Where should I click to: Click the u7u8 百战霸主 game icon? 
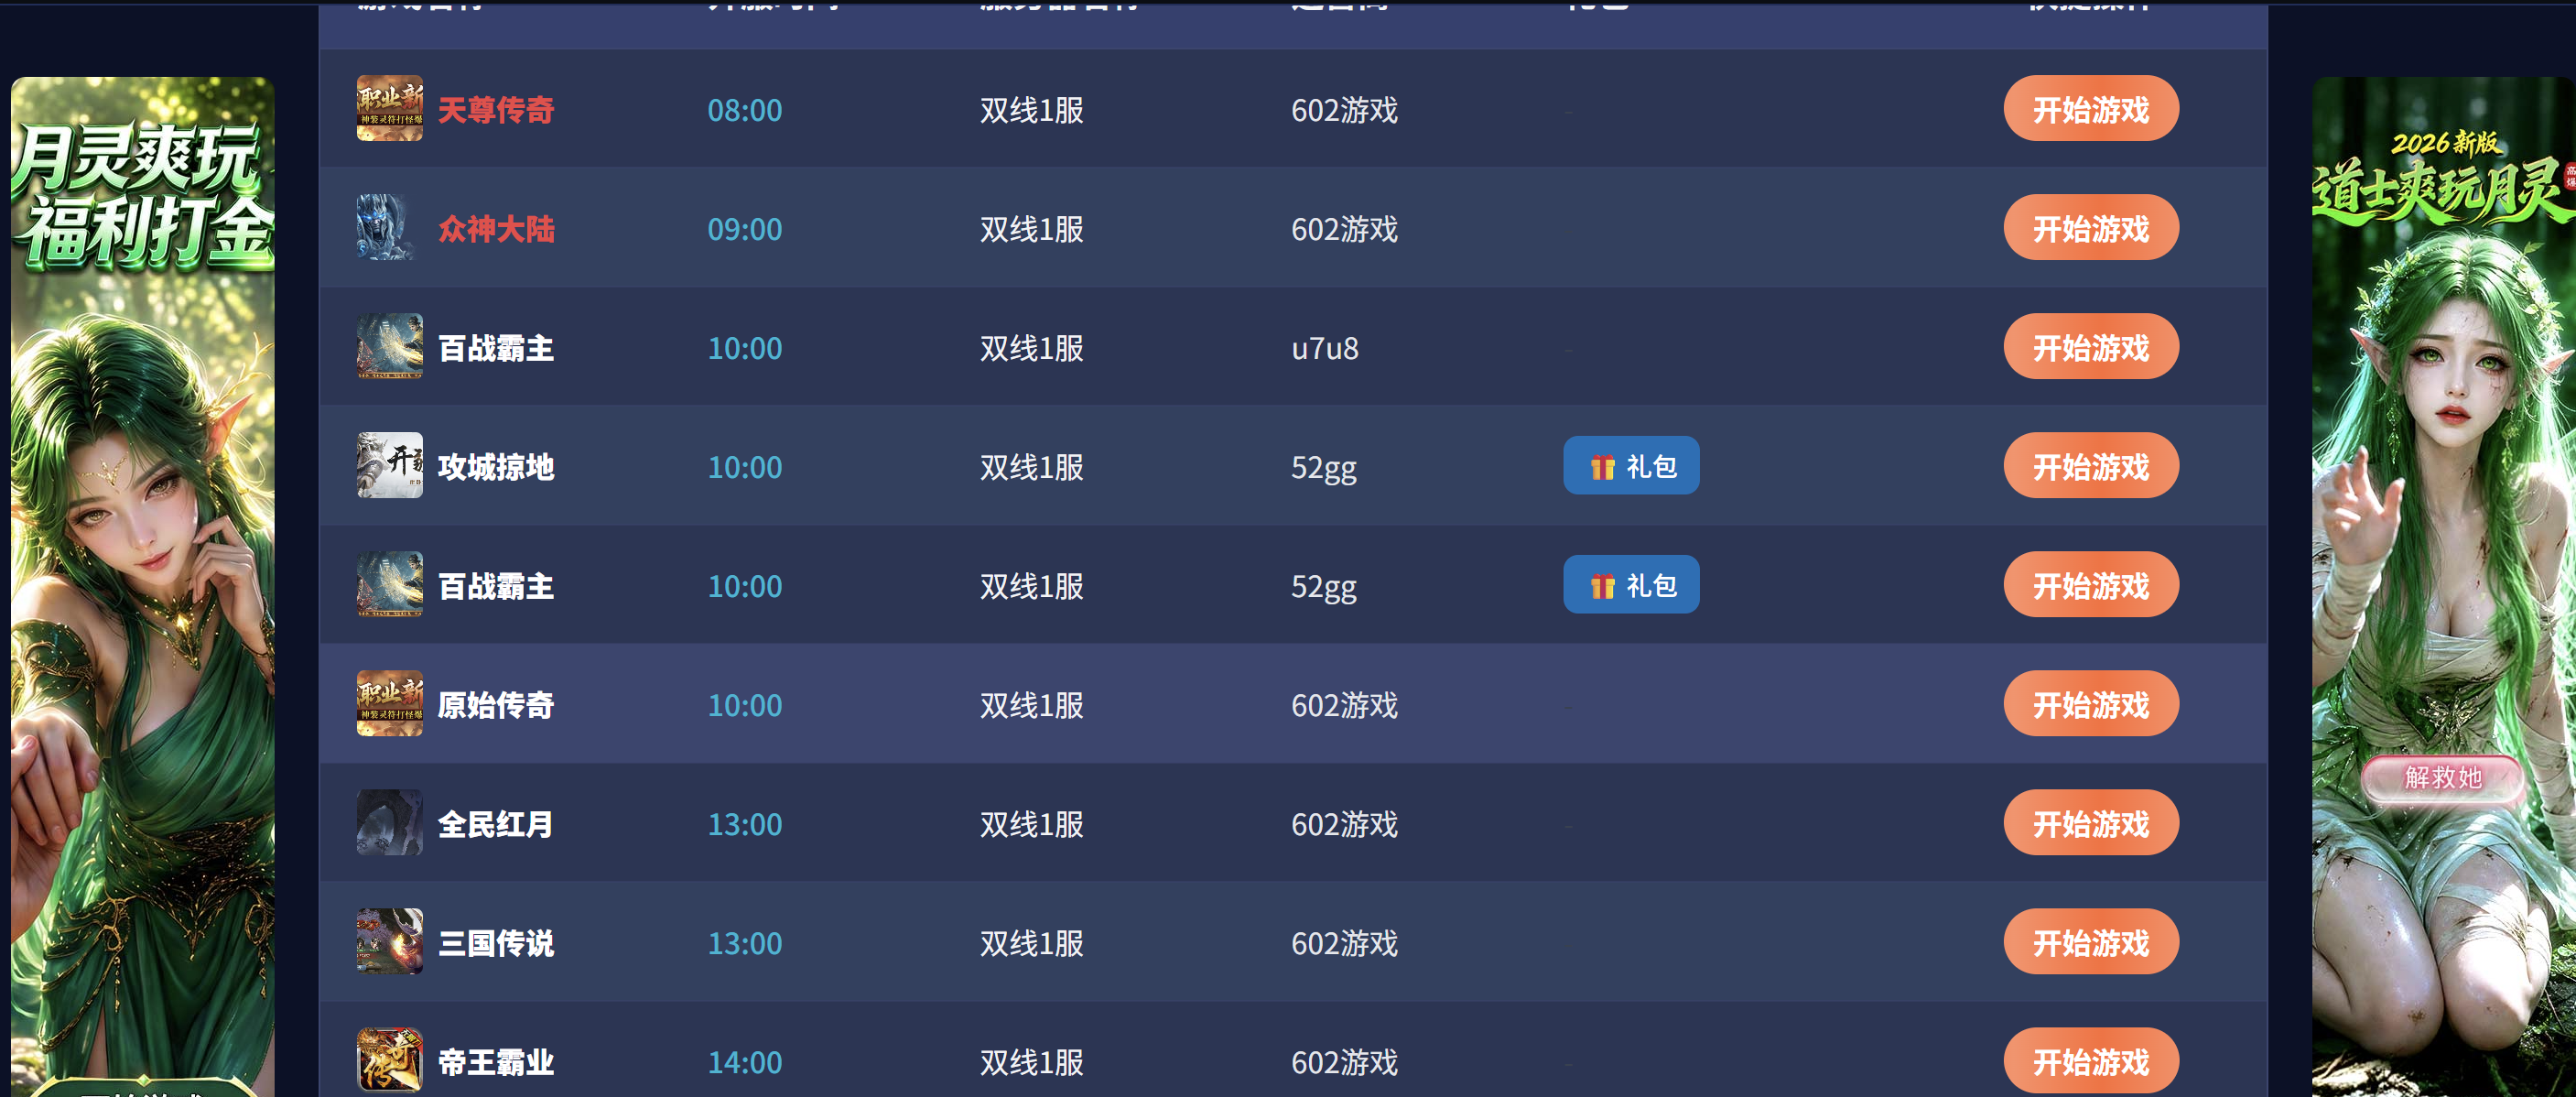point(389,346)
